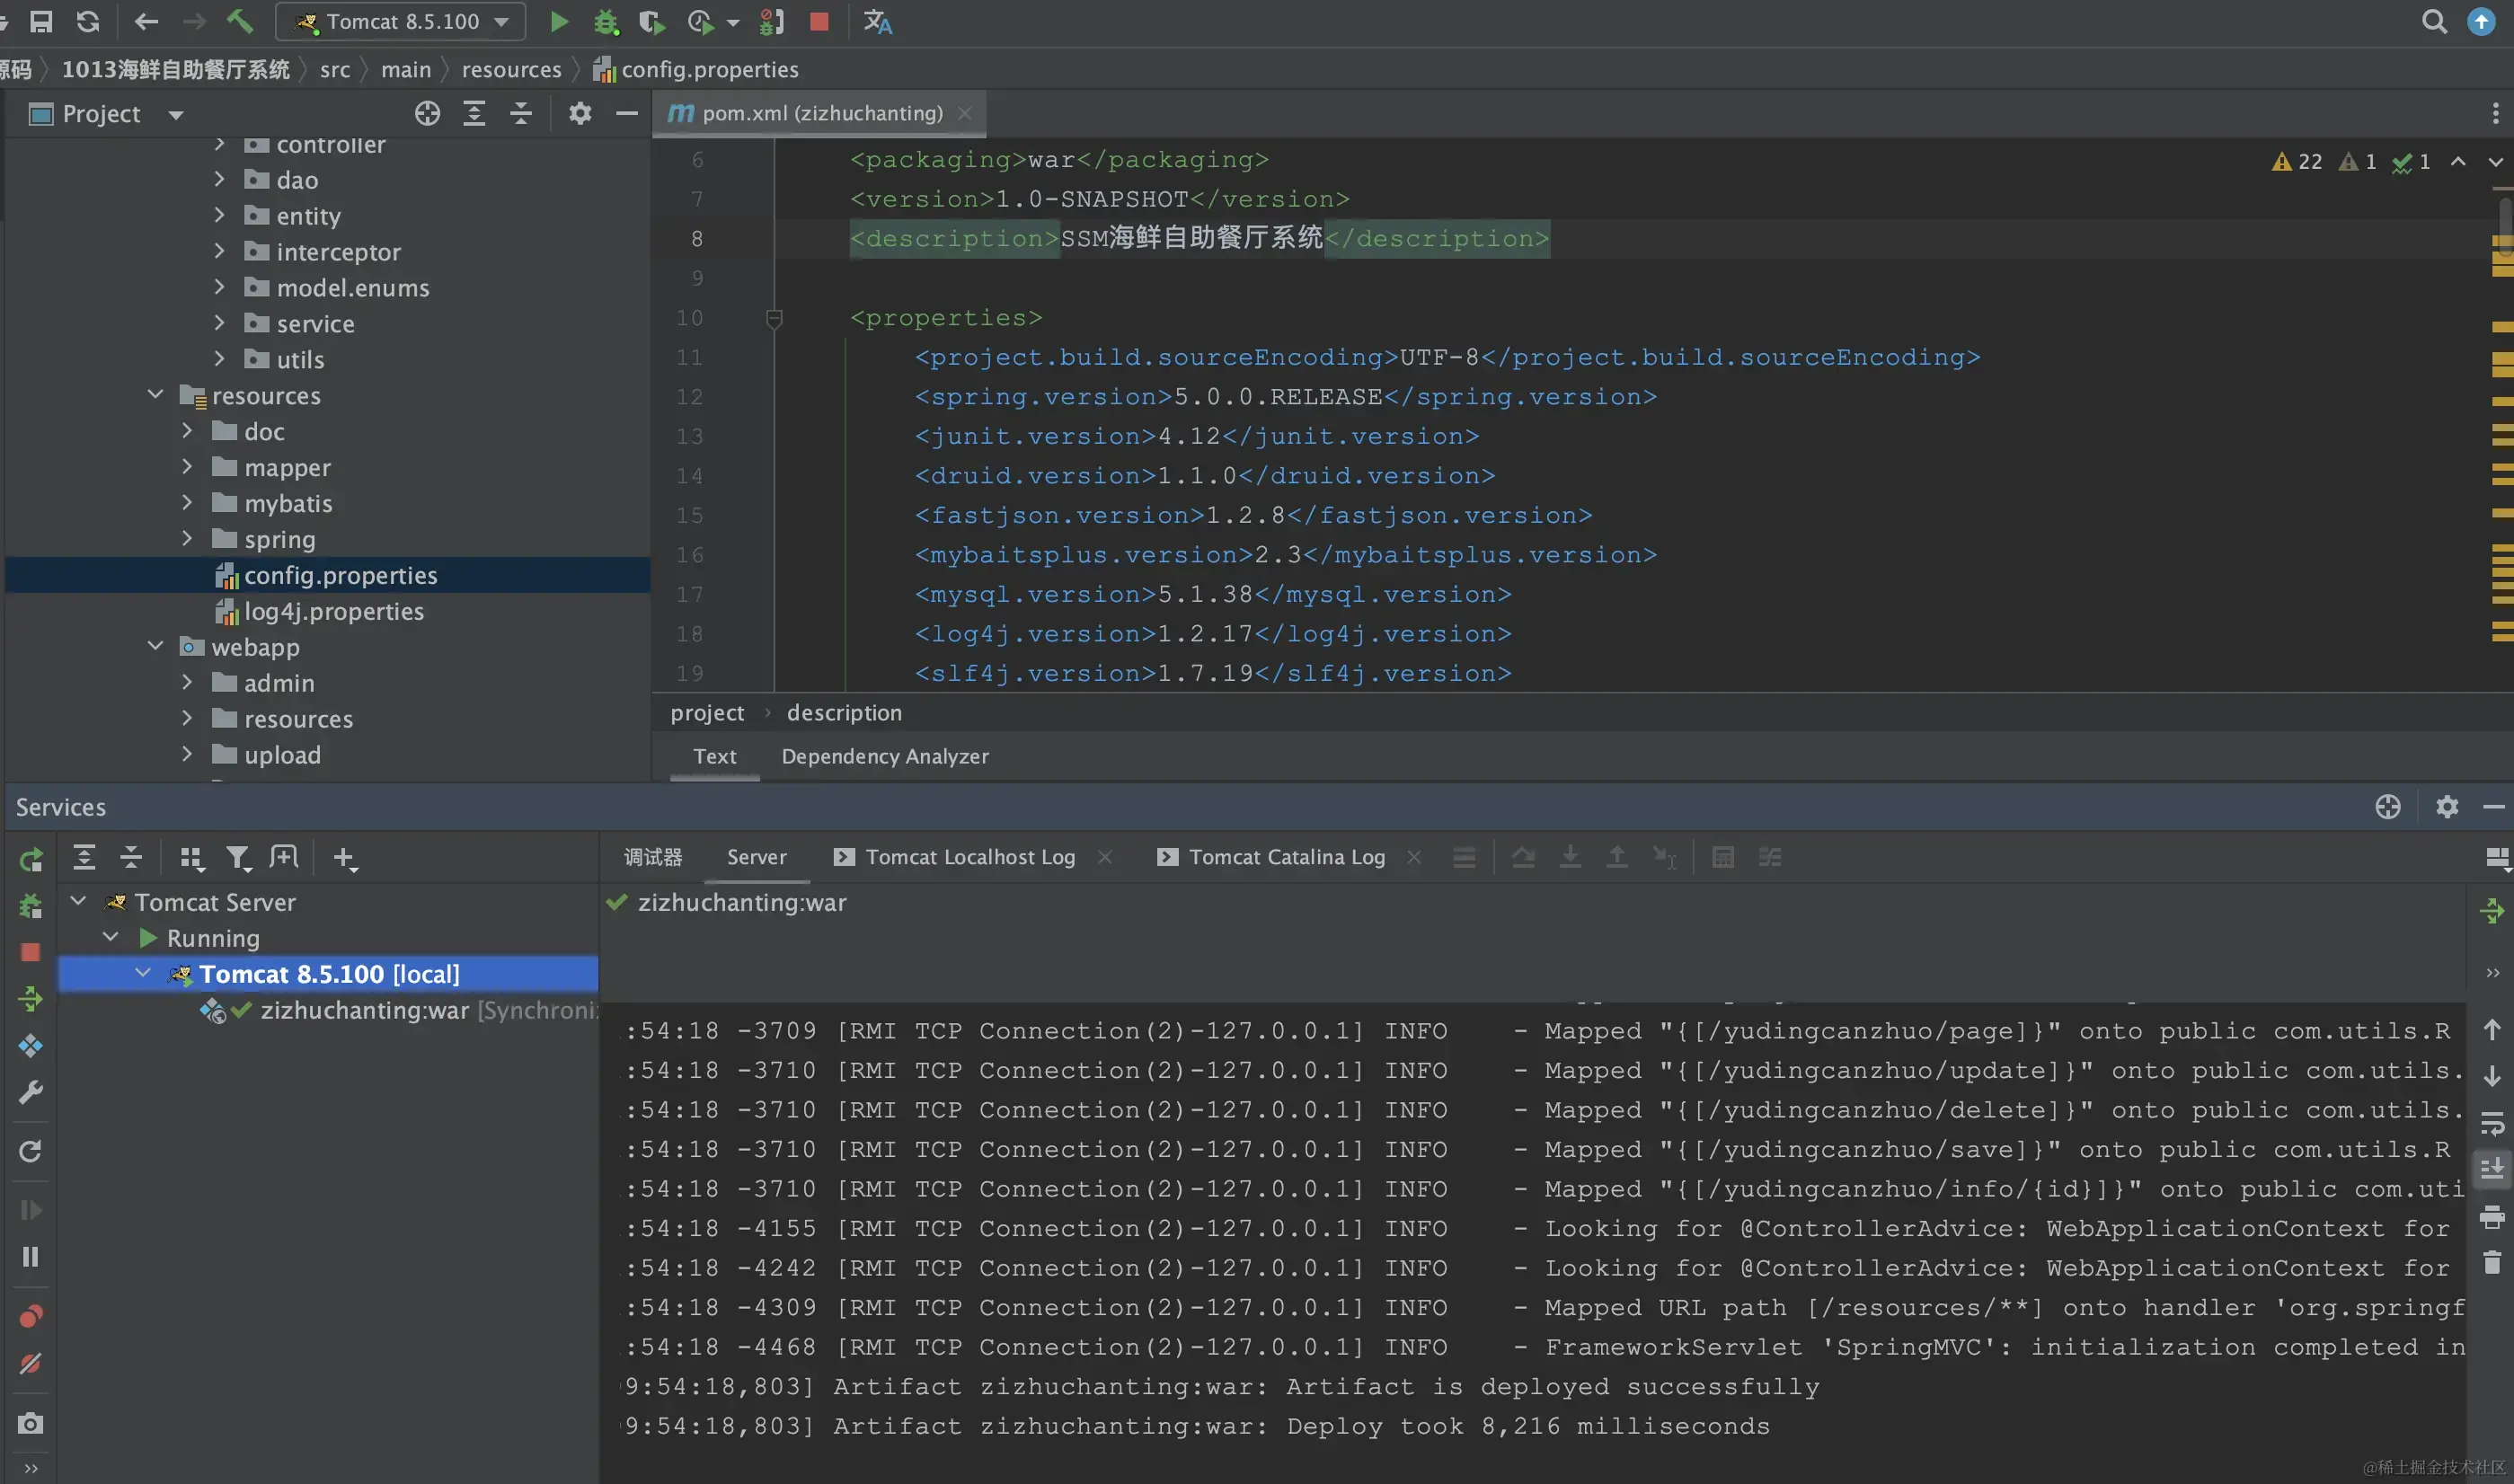This screenshot has width=2514, height=1484.
Task: Expand the mapper folder in the project tree
Action: click(x=187, y=467)
